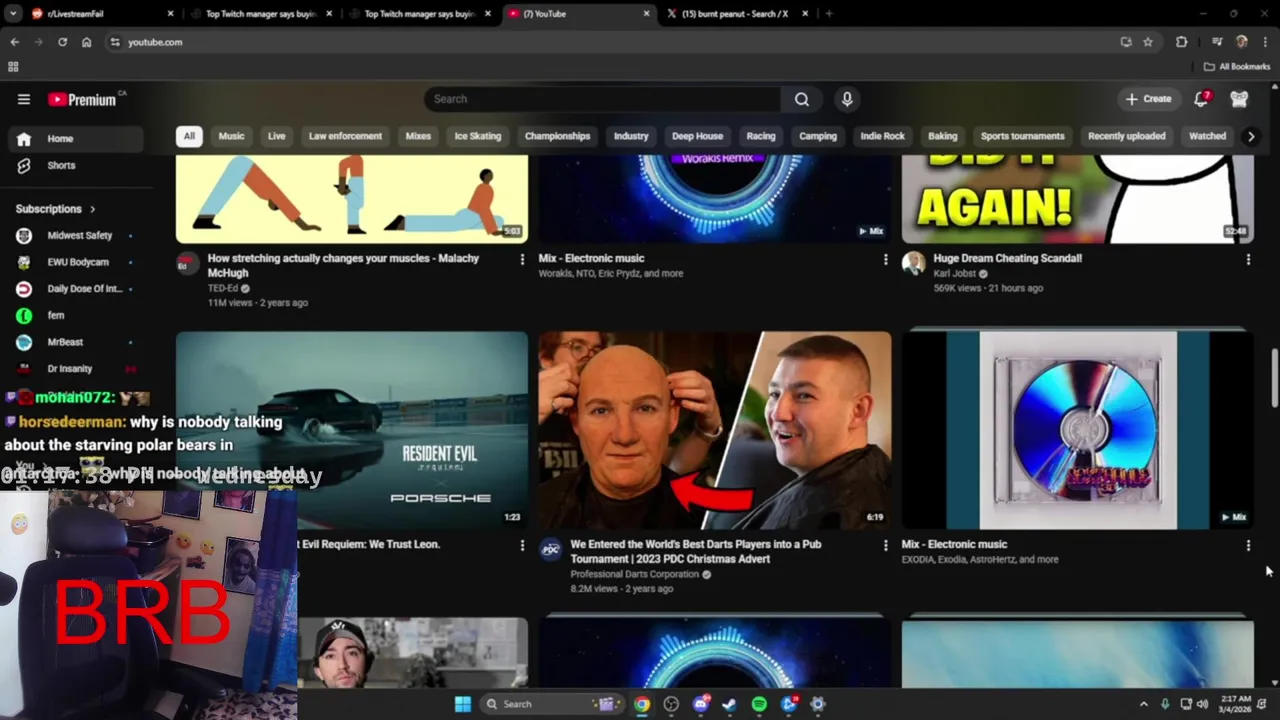Expand the Subscriptions section chevron
Image resolution: width=1280 pixels, height=720 pixels.
[92, 209]
